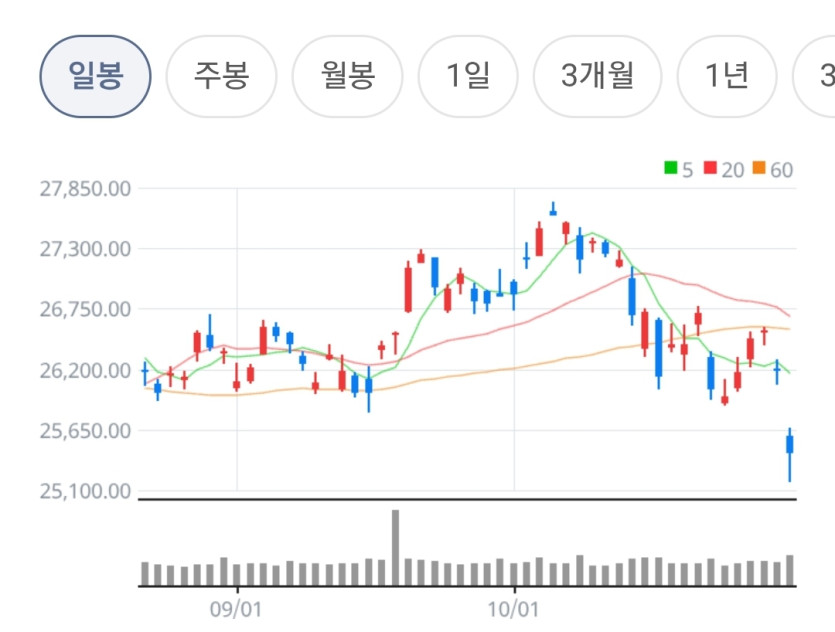Click the green 5-day moving average legend swatch
Viewport: 835px width, 632px height.
click(x=670, y=168)
